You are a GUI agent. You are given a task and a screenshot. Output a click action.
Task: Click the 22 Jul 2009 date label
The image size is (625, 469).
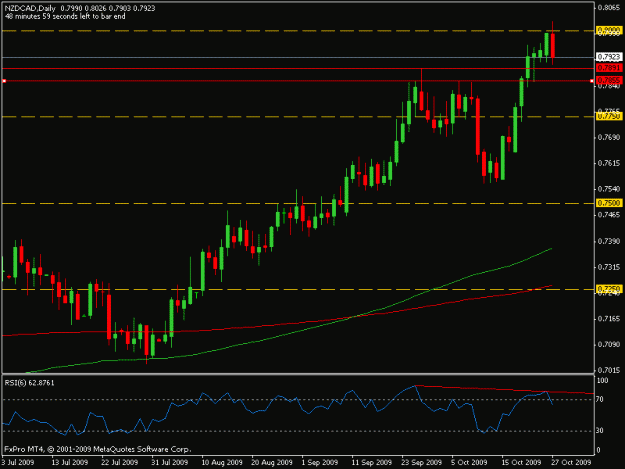coord(120,462)
